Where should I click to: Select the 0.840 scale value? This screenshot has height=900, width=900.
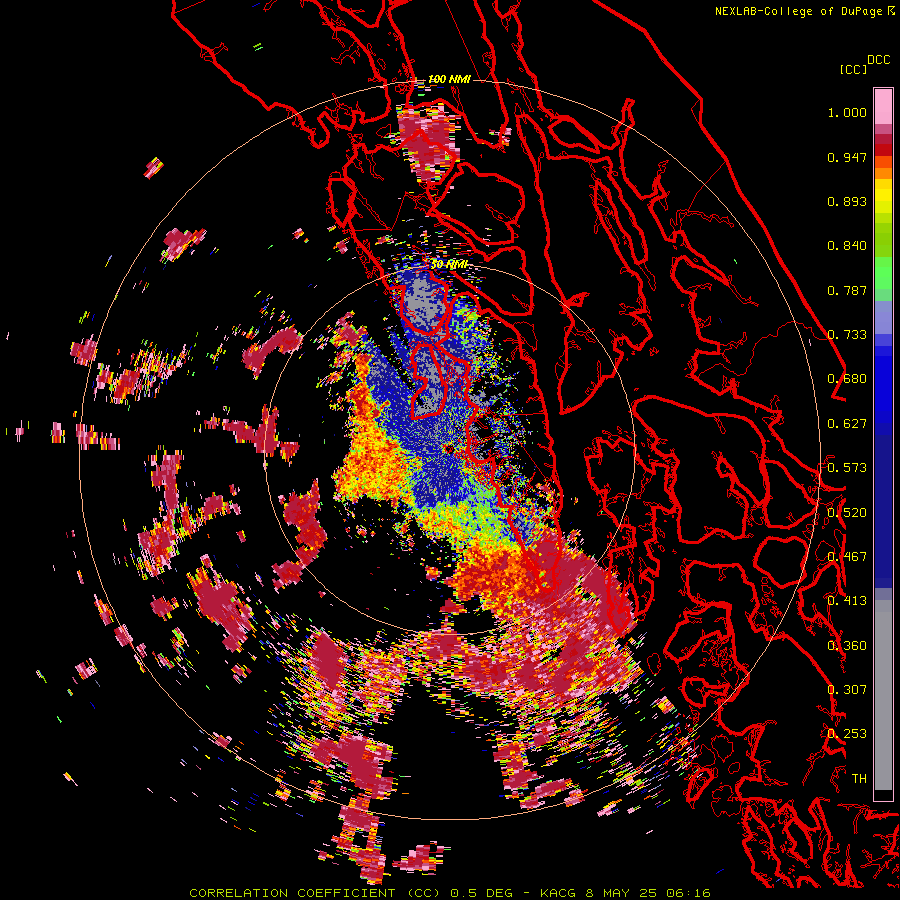coord(847,246)
